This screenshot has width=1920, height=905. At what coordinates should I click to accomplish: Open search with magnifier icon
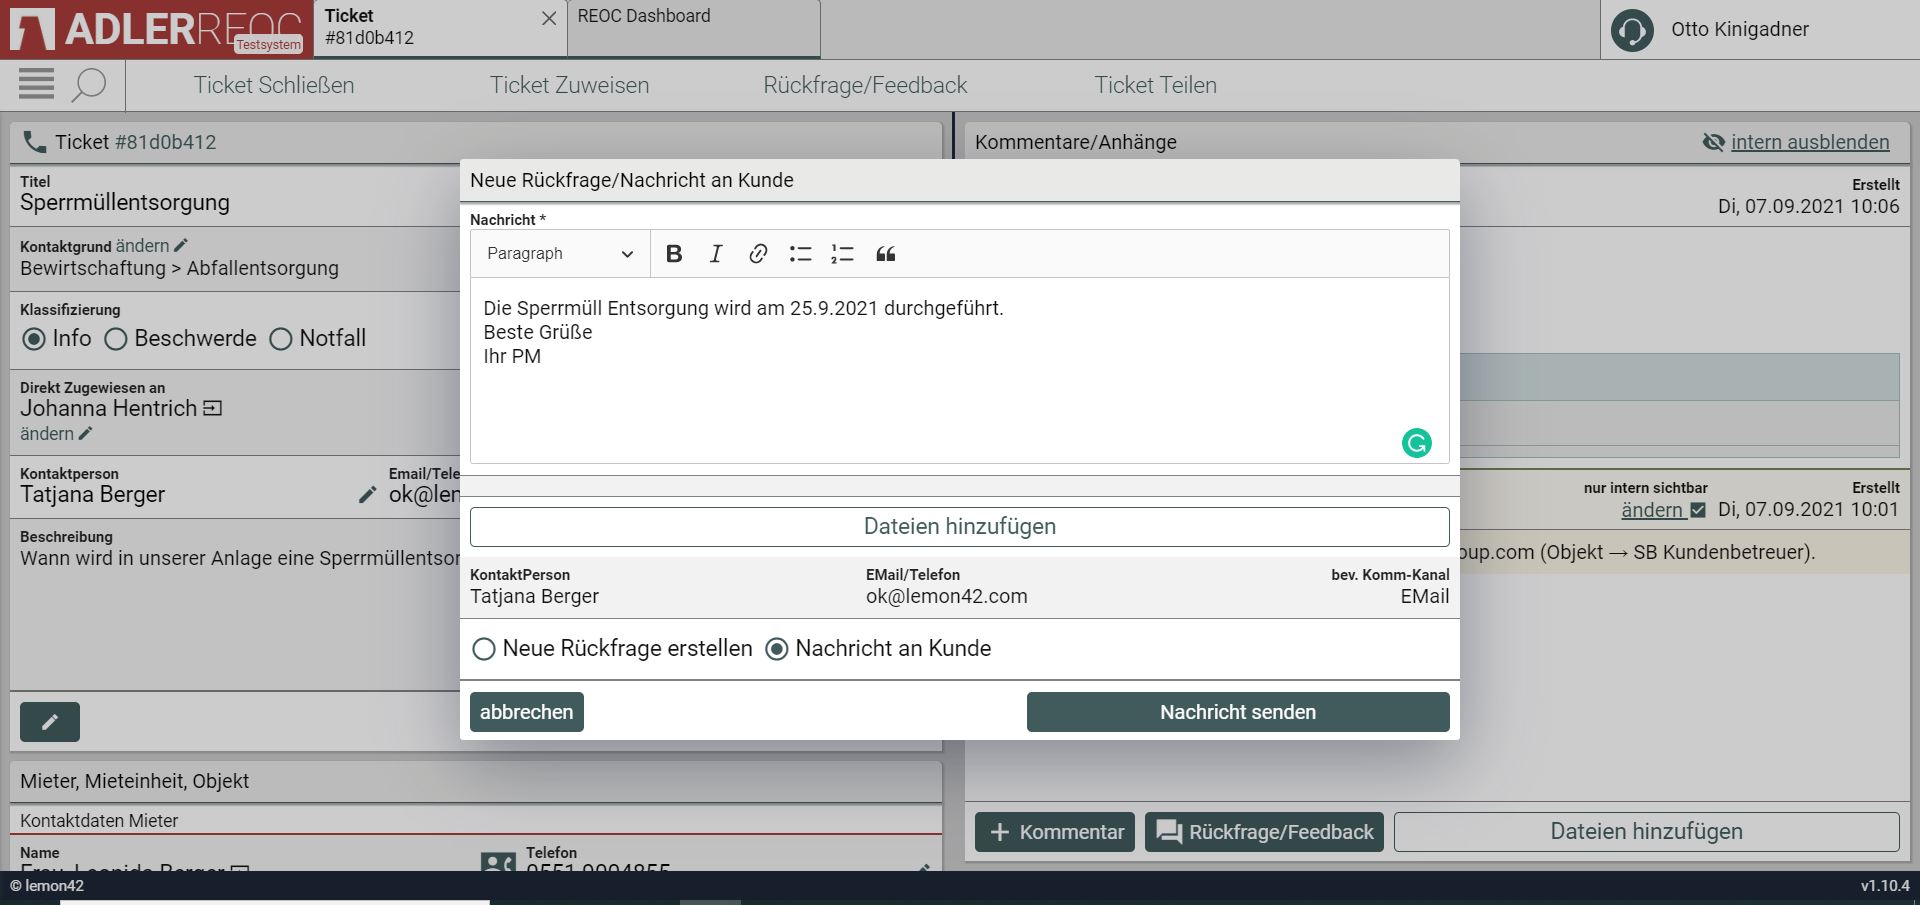[89, 85]
